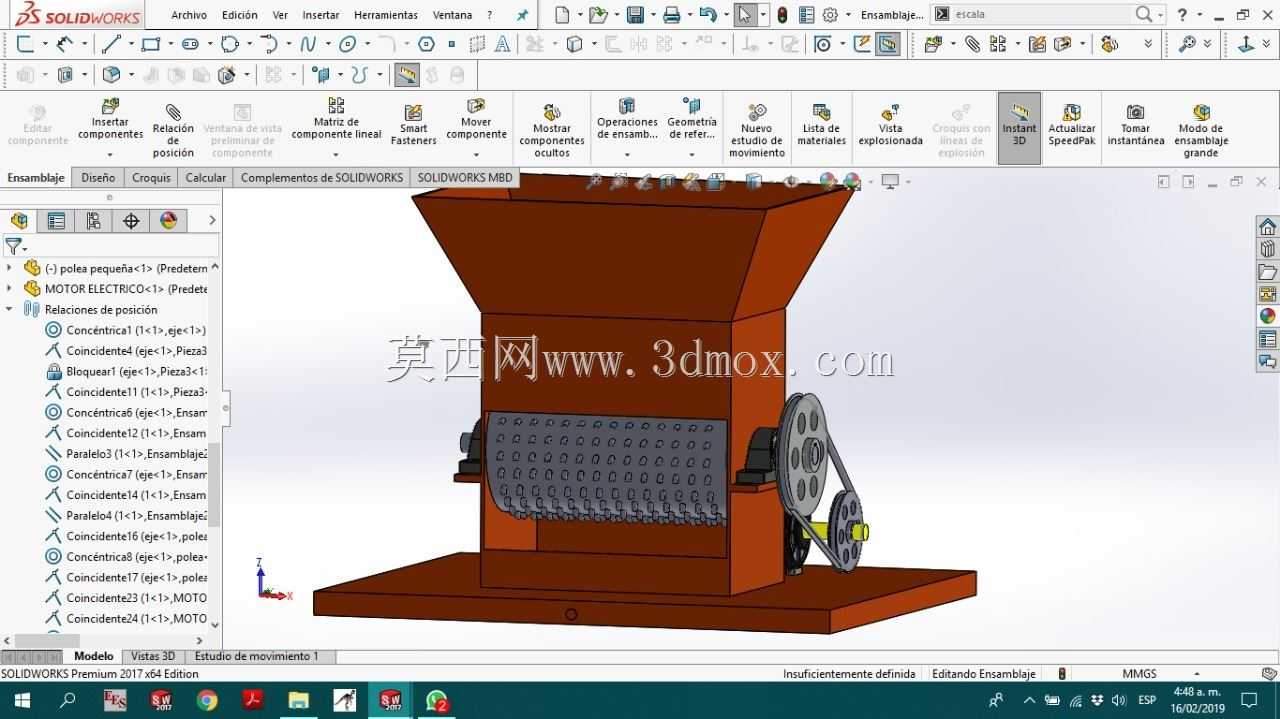Screen dimensions: 1280x719
Task: Open Chrome from the Windows taskbar
Action: [207, 700]
